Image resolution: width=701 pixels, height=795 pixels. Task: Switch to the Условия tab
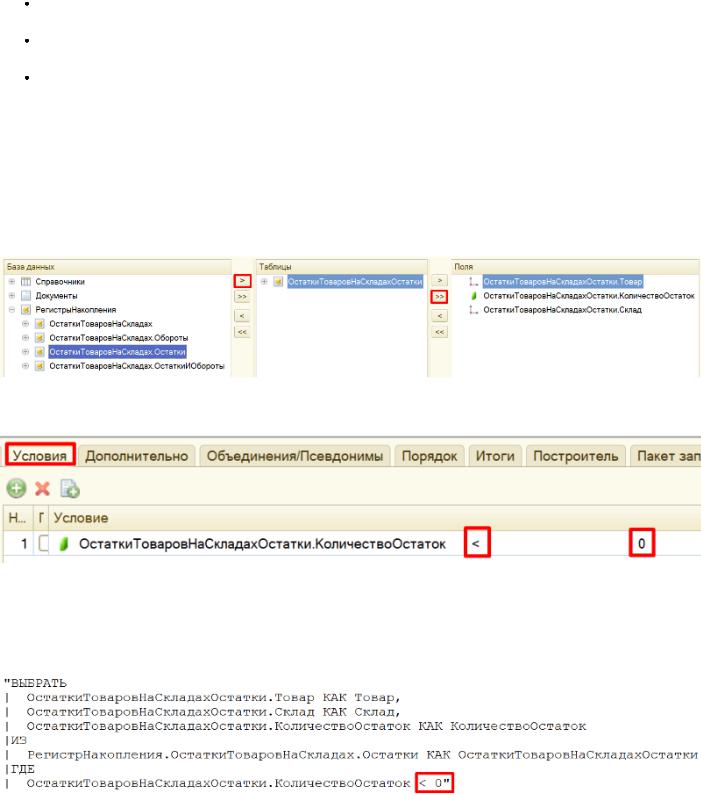[x=40, y=456]
